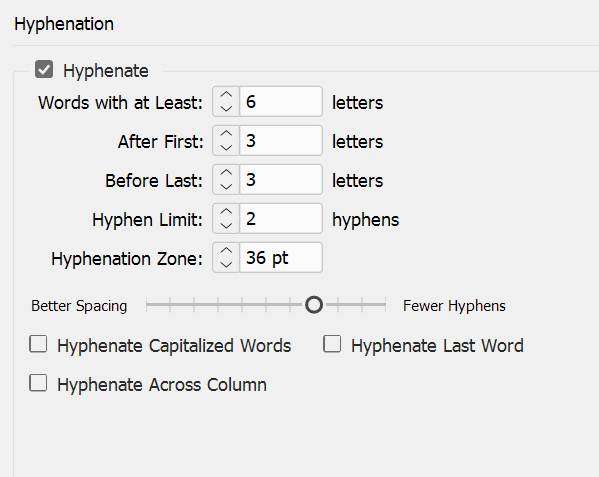Click the Better Spacing slider handle
This screenshot has width=599, height=477.
pyautogui.click(x=314, y=305)
